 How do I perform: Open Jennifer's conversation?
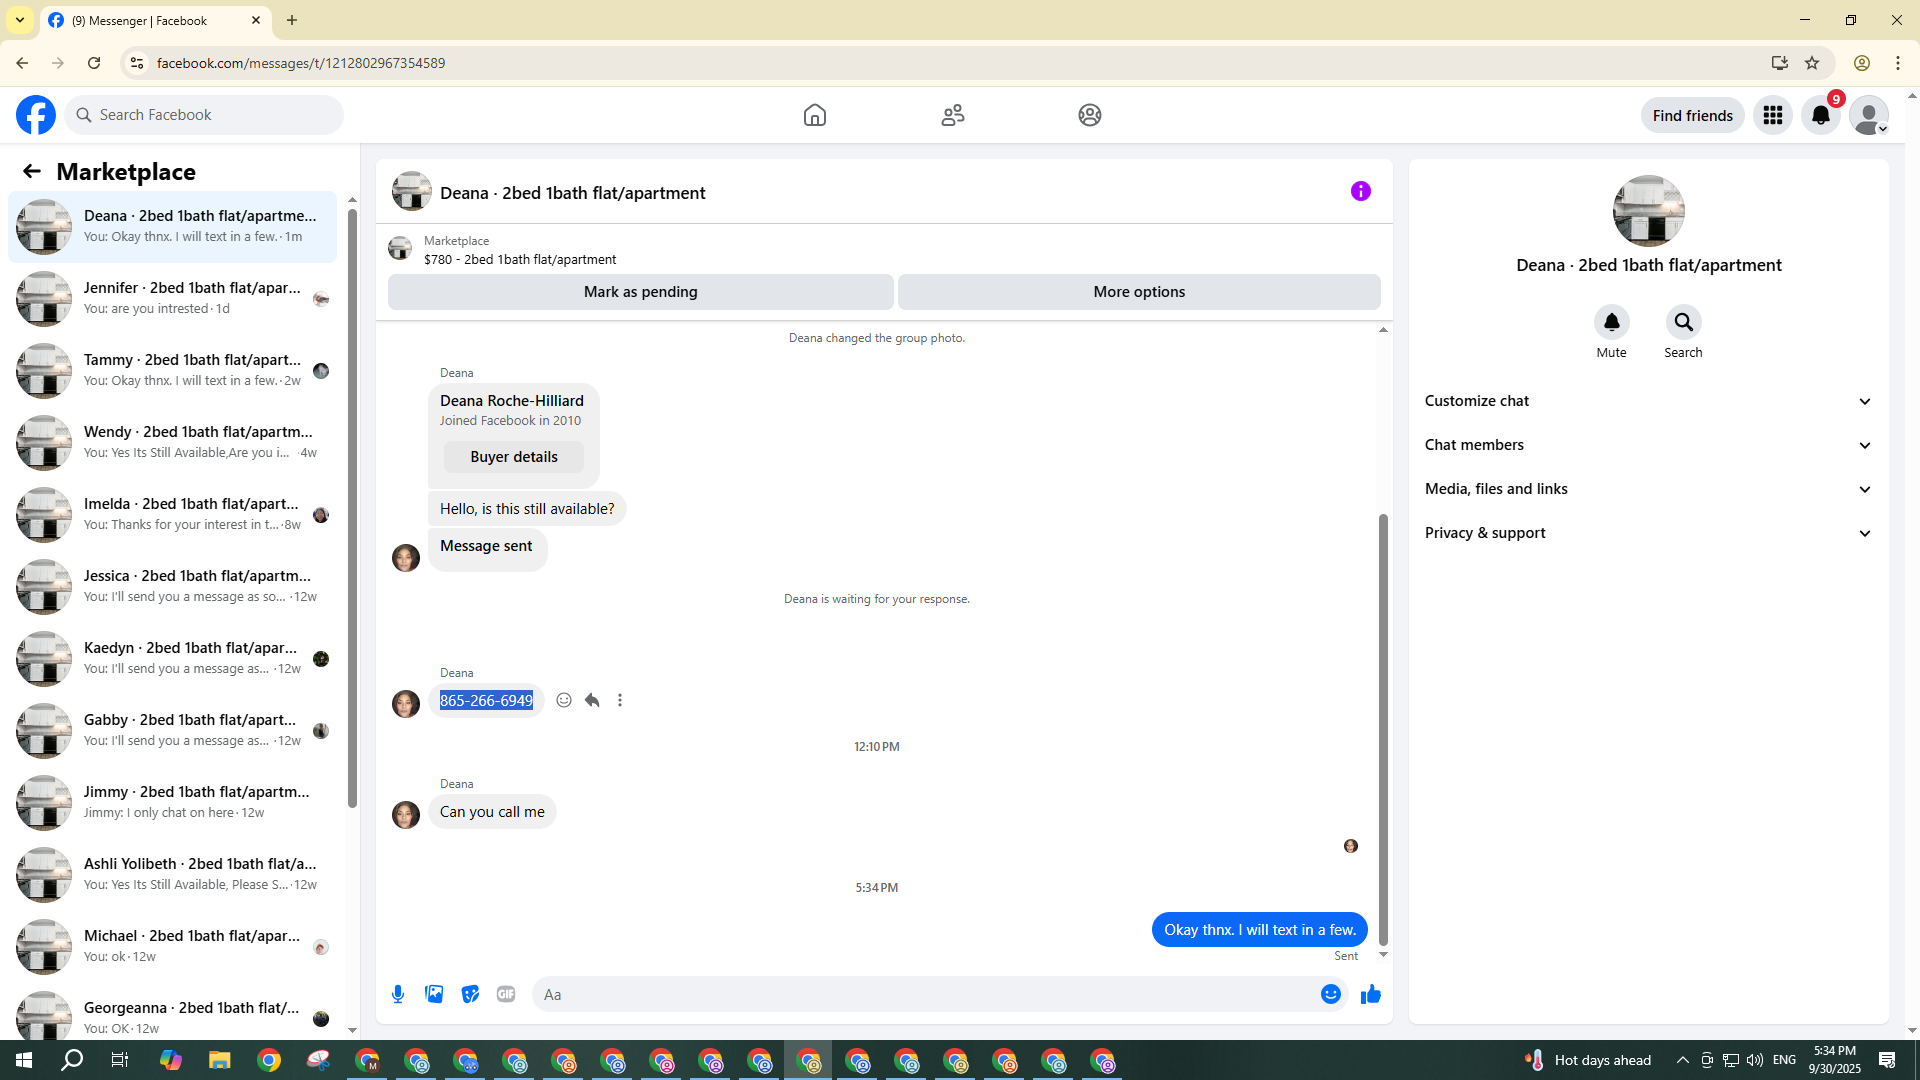(172, 299)
